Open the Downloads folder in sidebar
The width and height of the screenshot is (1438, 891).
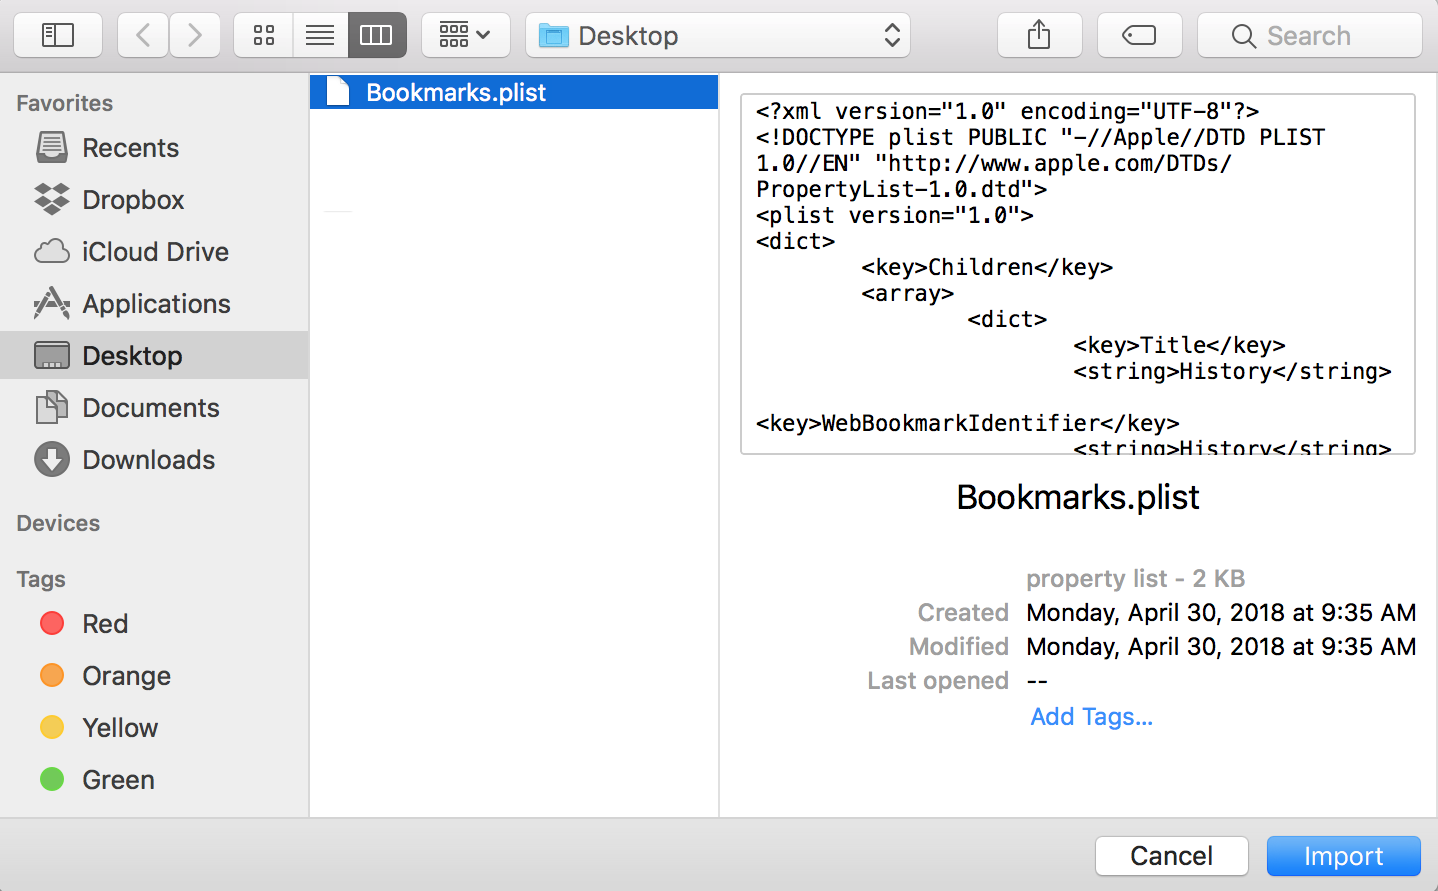point(148,460)
